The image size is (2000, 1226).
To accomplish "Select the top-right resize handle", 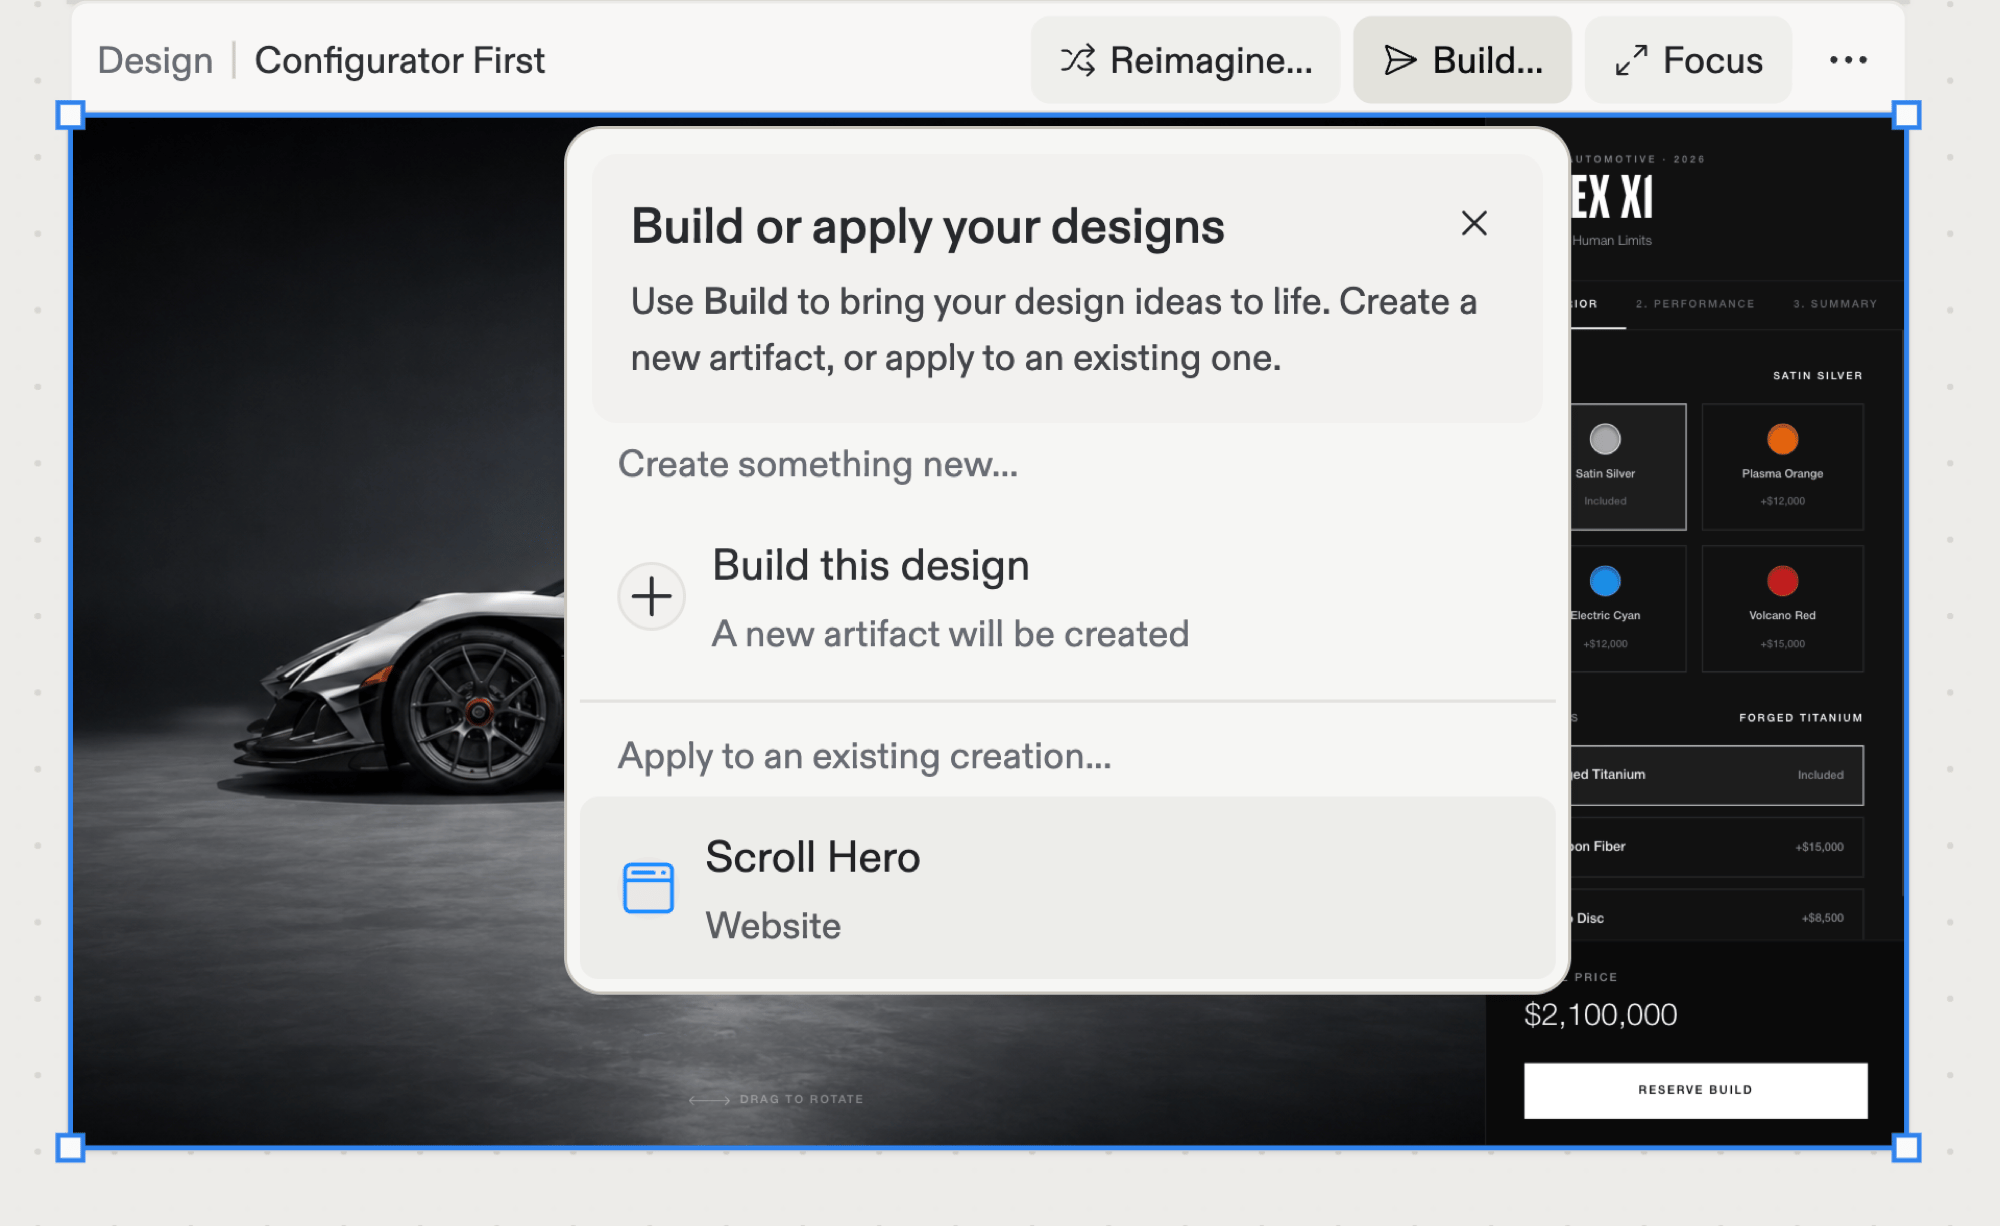I will click(1906, 116).
